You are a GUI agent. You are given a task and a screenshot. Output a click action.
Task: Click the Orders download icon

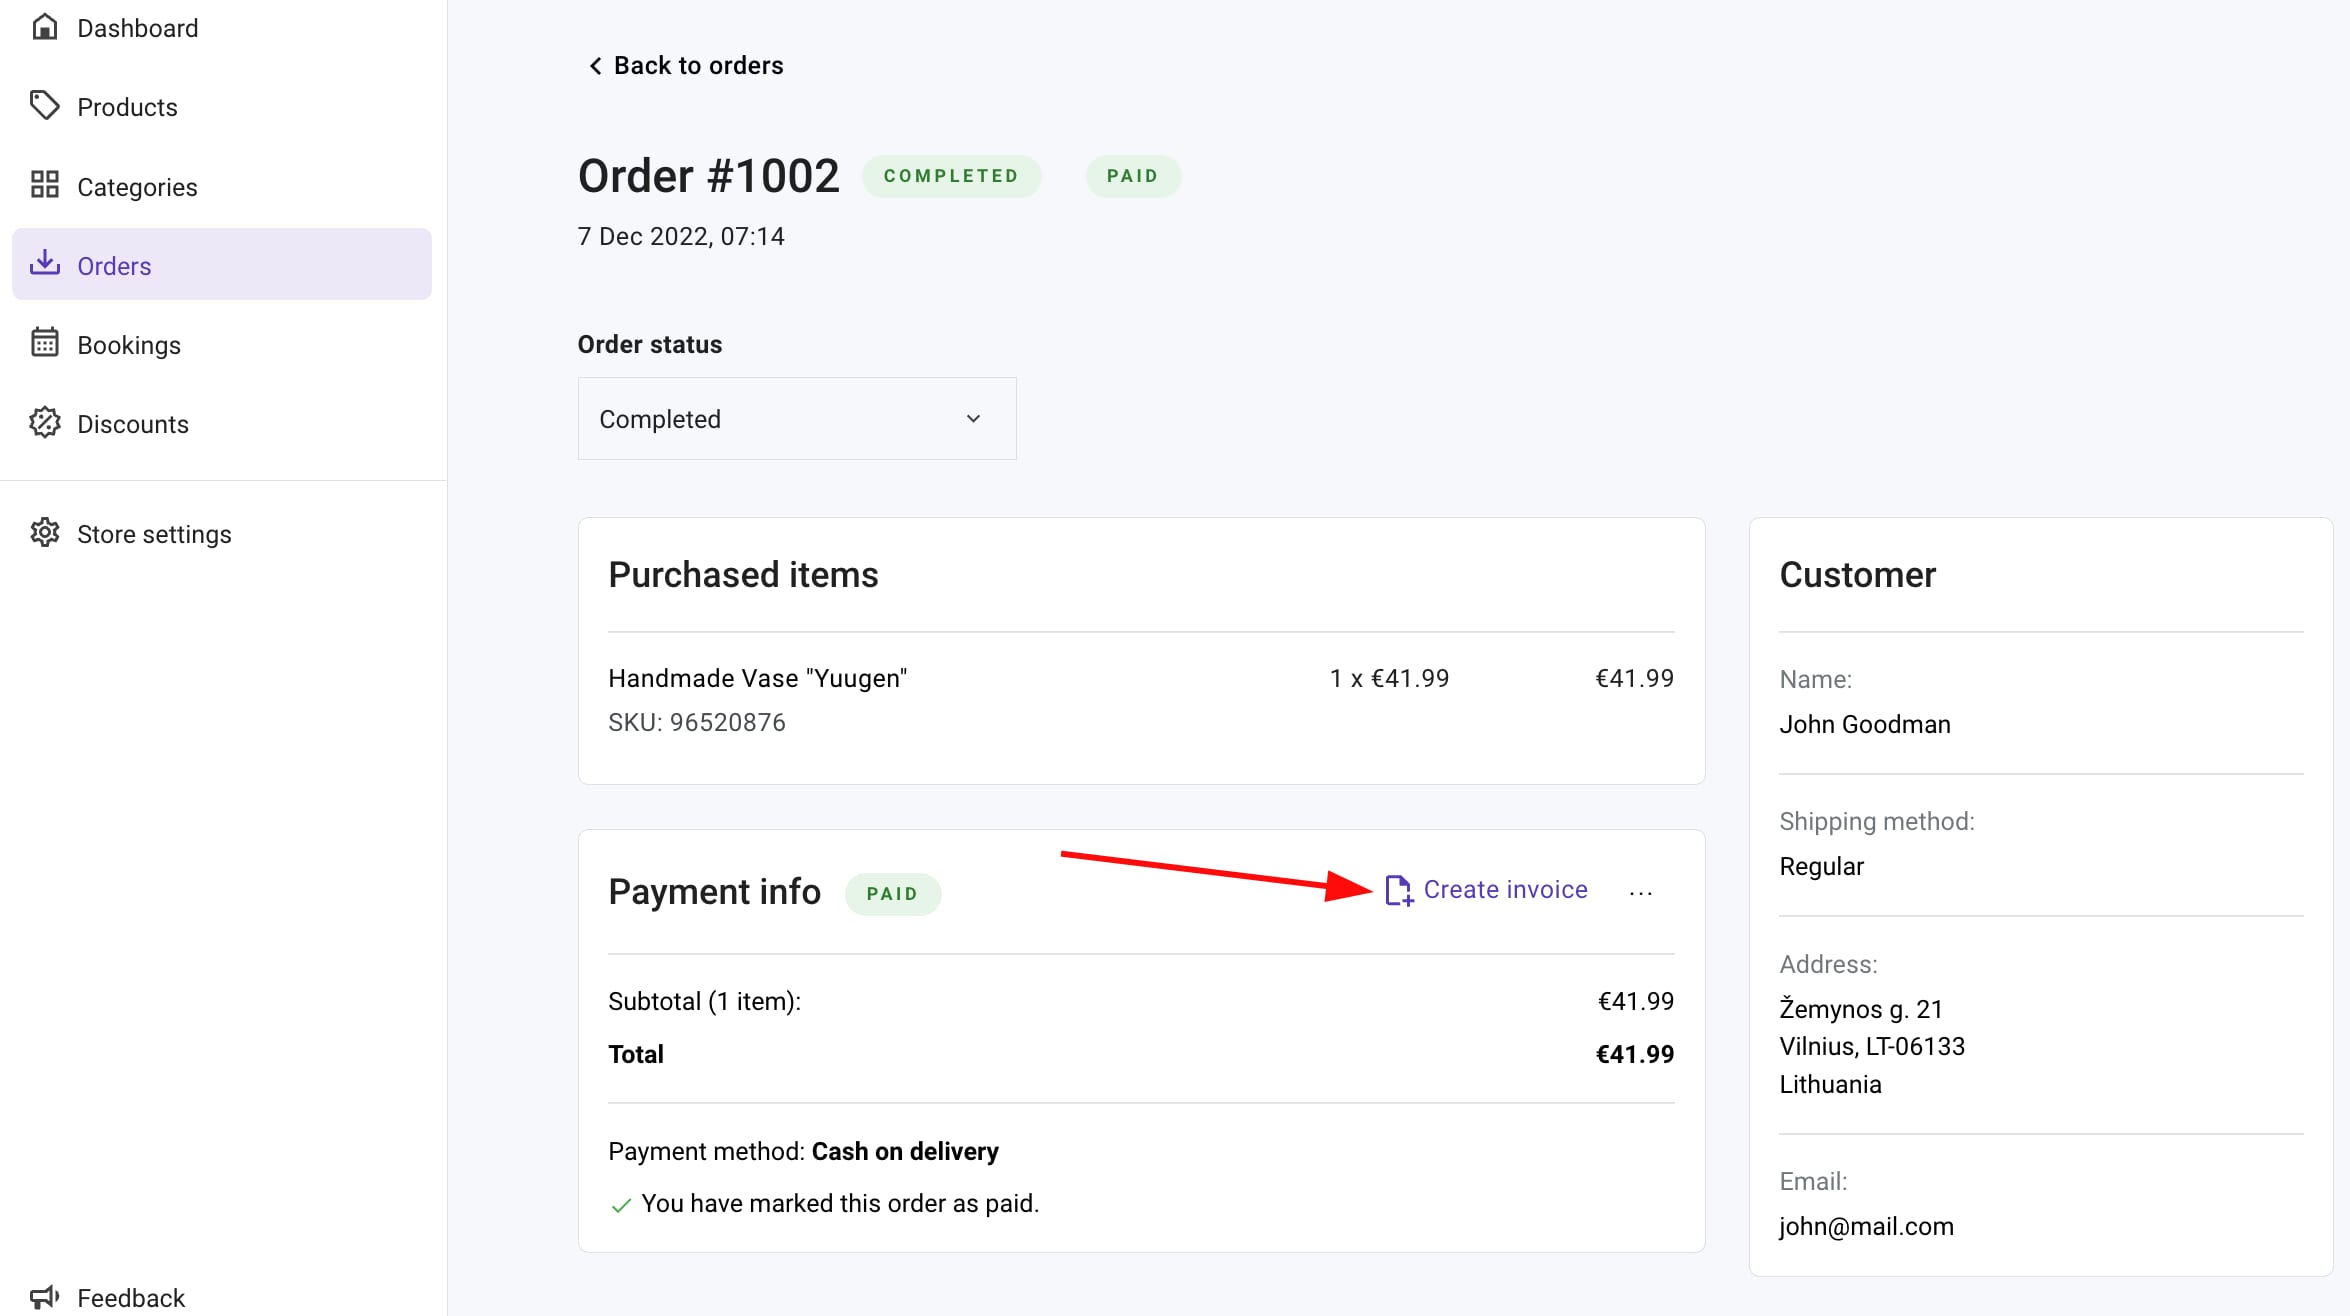coord(45,263)
